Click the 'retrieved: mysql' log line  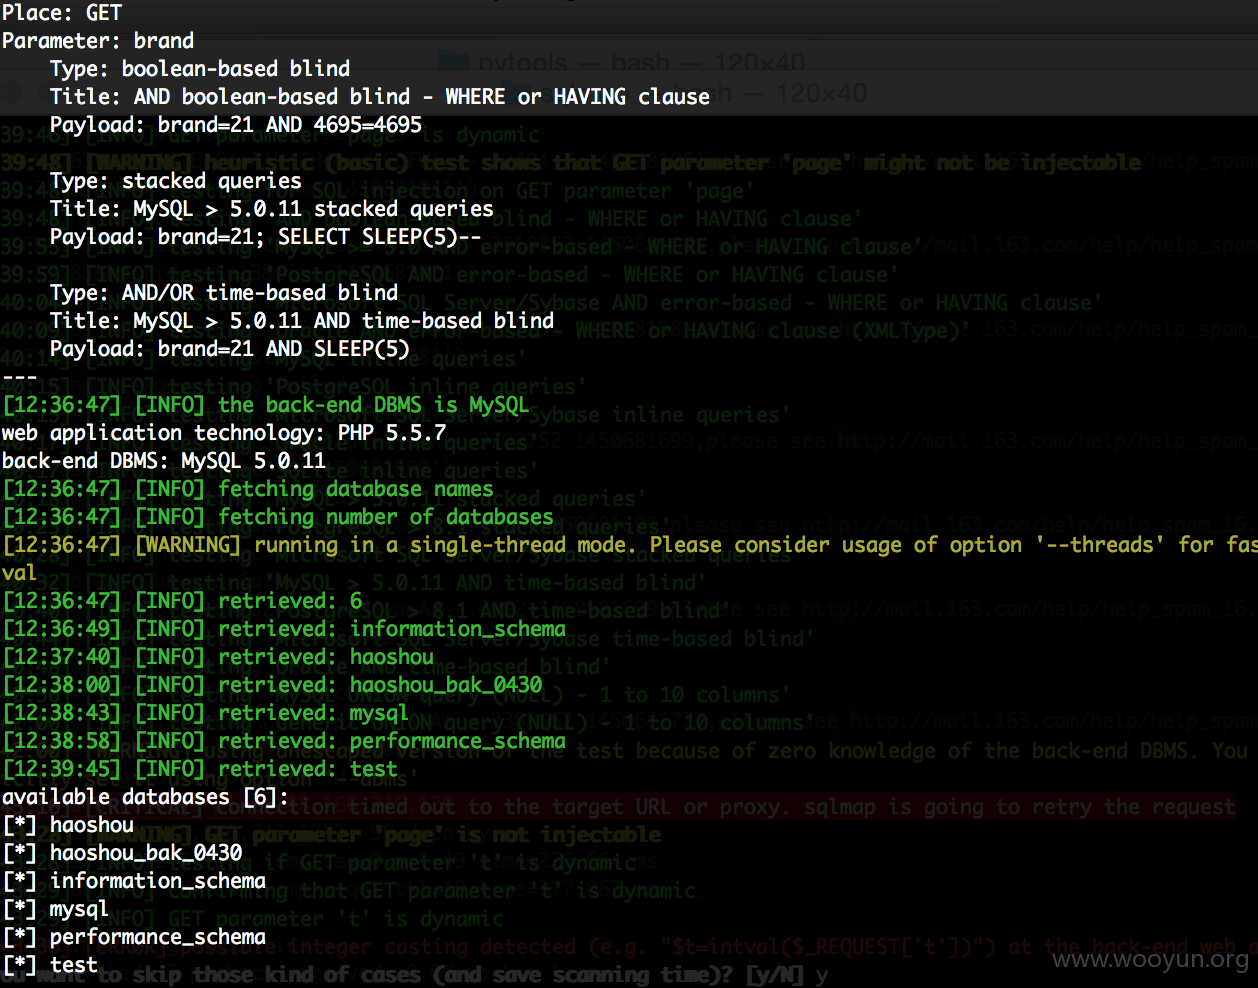(206, 713)
